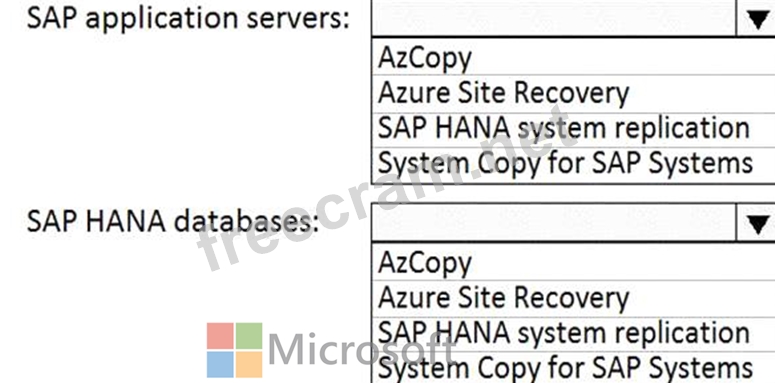Click the Microsoft wordmark text
The width and height of the screenshot is (775, 383).
[362, 349]
